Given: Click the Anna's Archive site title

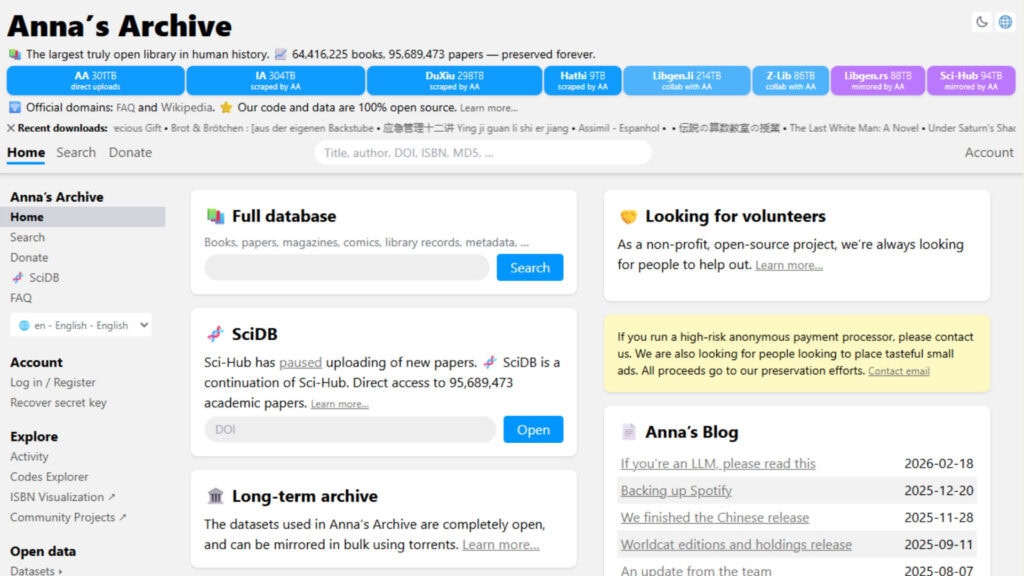Looking at the screenshot, I should tap(120, 26).
